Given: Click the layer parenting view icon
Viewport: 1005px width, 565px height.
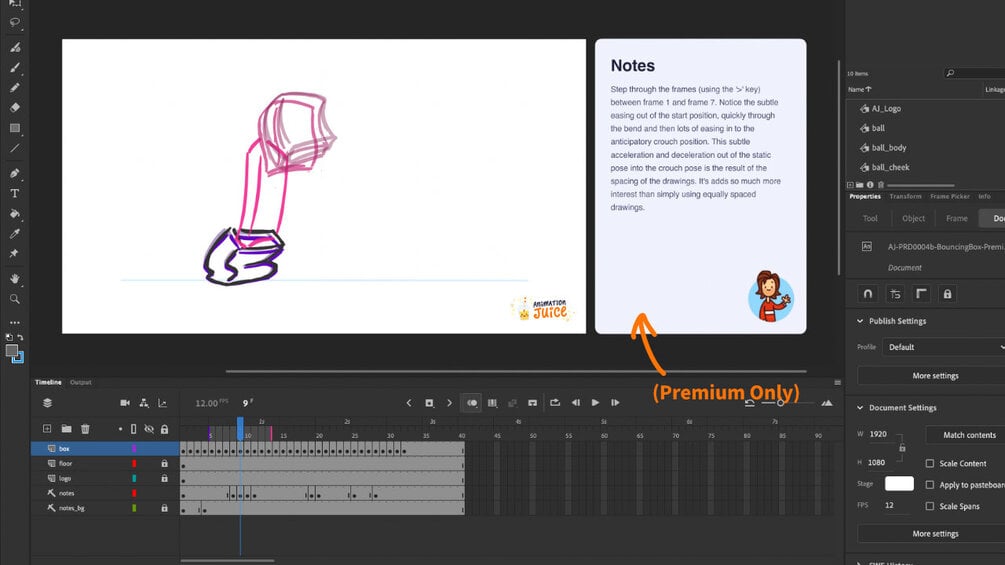Looking at the screenshot, I should 144,403.
